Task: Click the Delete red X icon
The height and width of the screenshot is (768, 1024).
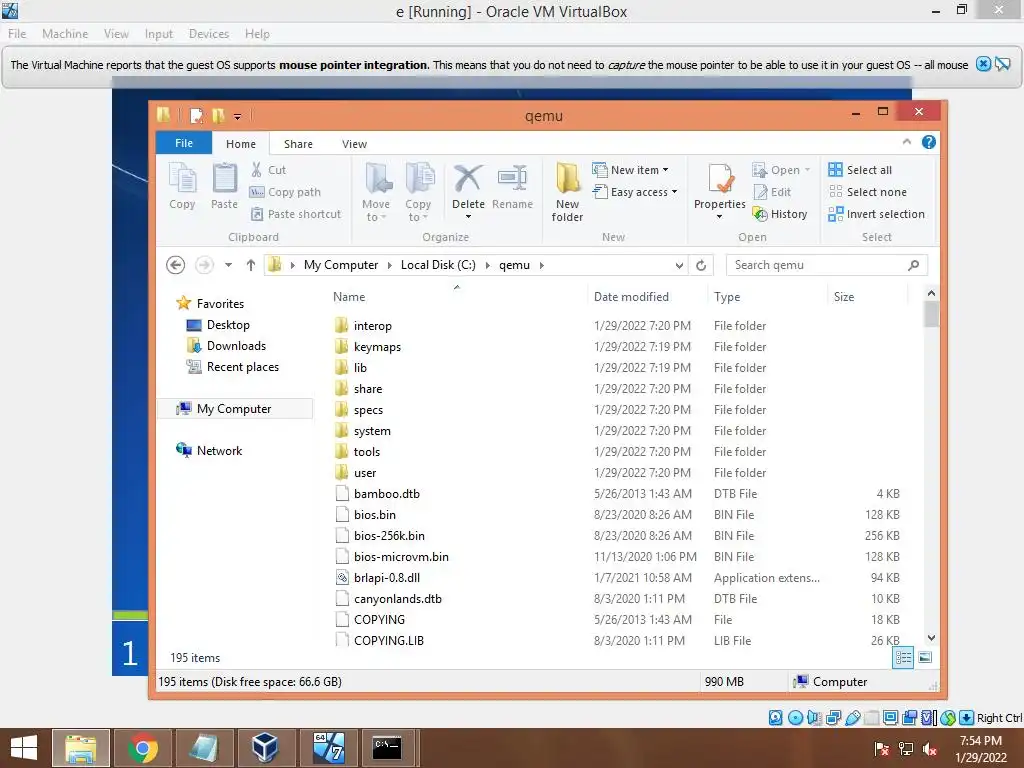Action: (468, 178)
